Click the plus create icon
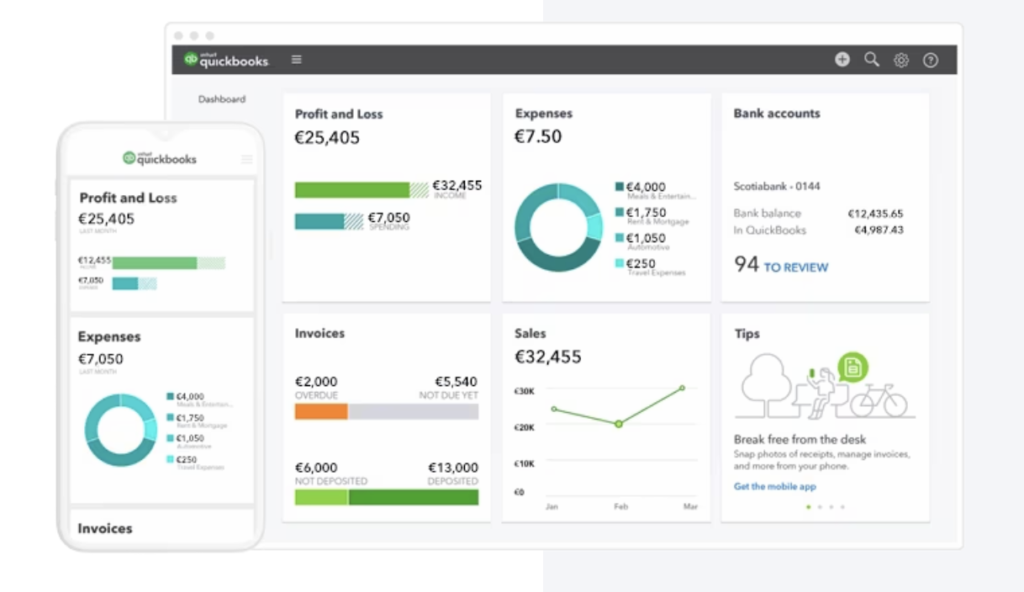1024x592 pixels. tap(842, 59)
